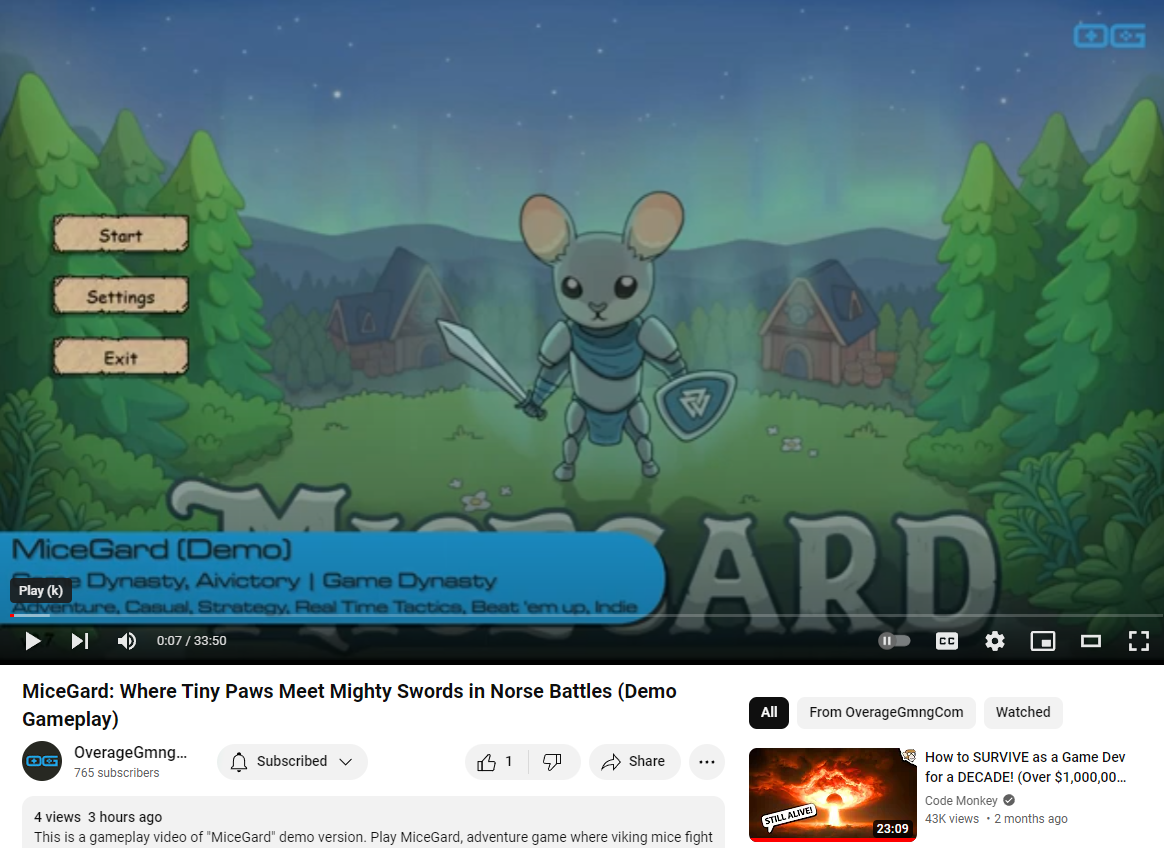This screenshot has width=1164, height=848.
Task: Click the 43K views text
Action: point(952,819)
